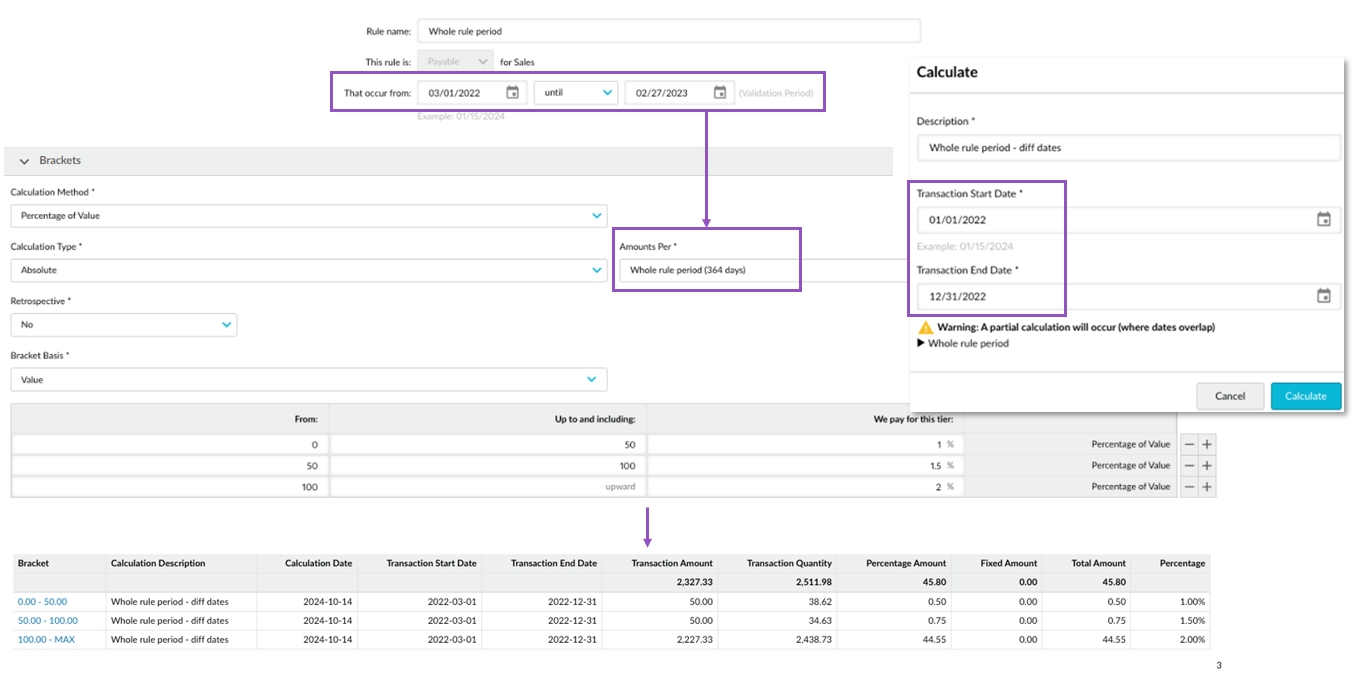Collapse the Brackets section
1352x676 pixels.
point(25,161)
